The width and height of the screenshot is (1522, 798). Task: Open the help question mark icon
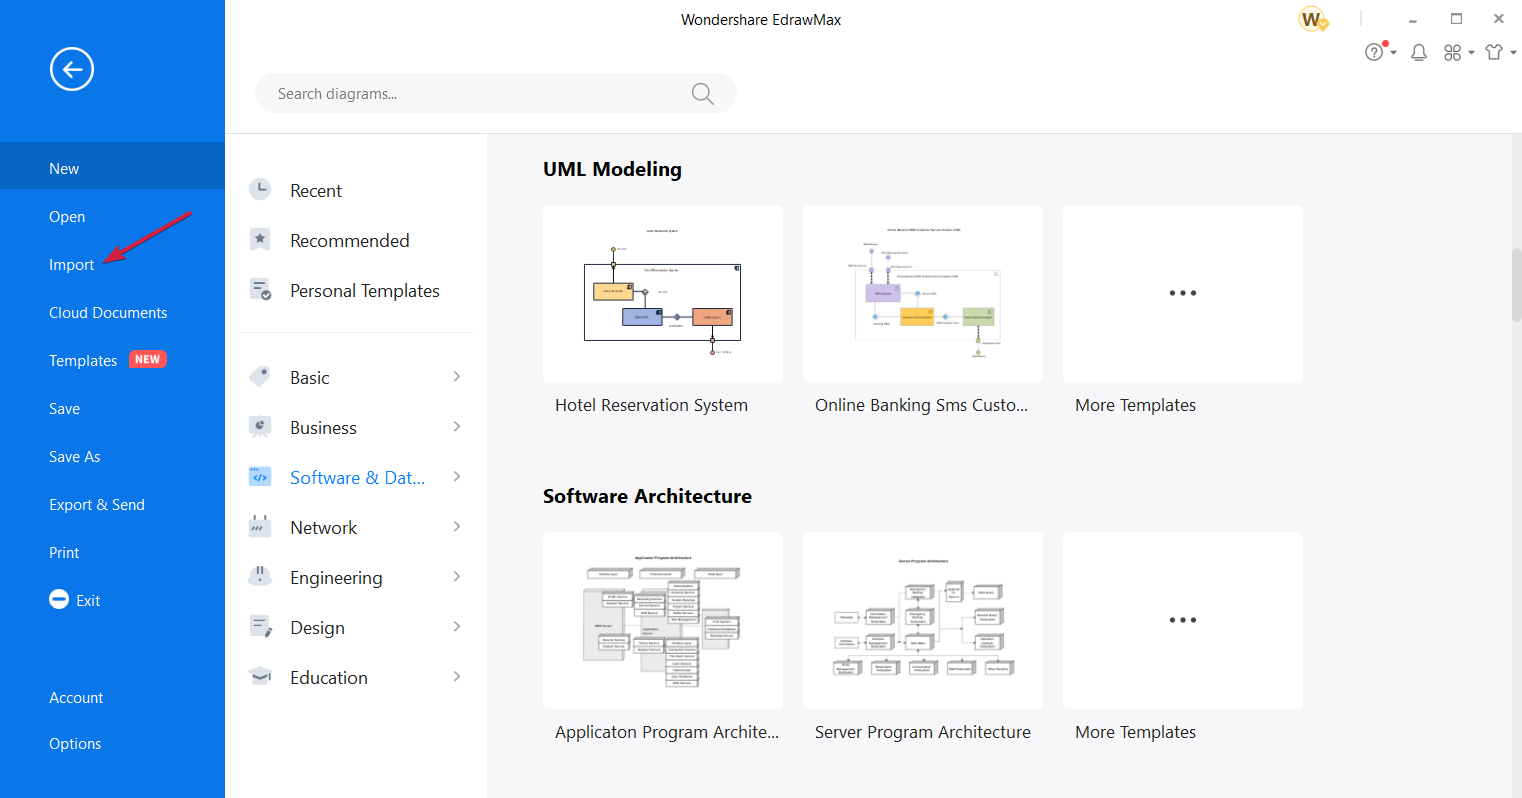(x=1375, y=52)
